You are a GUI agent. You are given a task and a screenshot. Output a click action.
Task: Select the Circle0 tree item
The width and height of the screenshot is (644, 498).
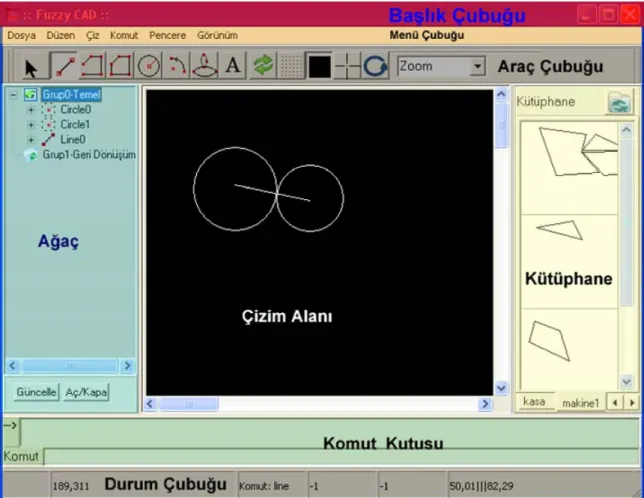click(76, 110)
